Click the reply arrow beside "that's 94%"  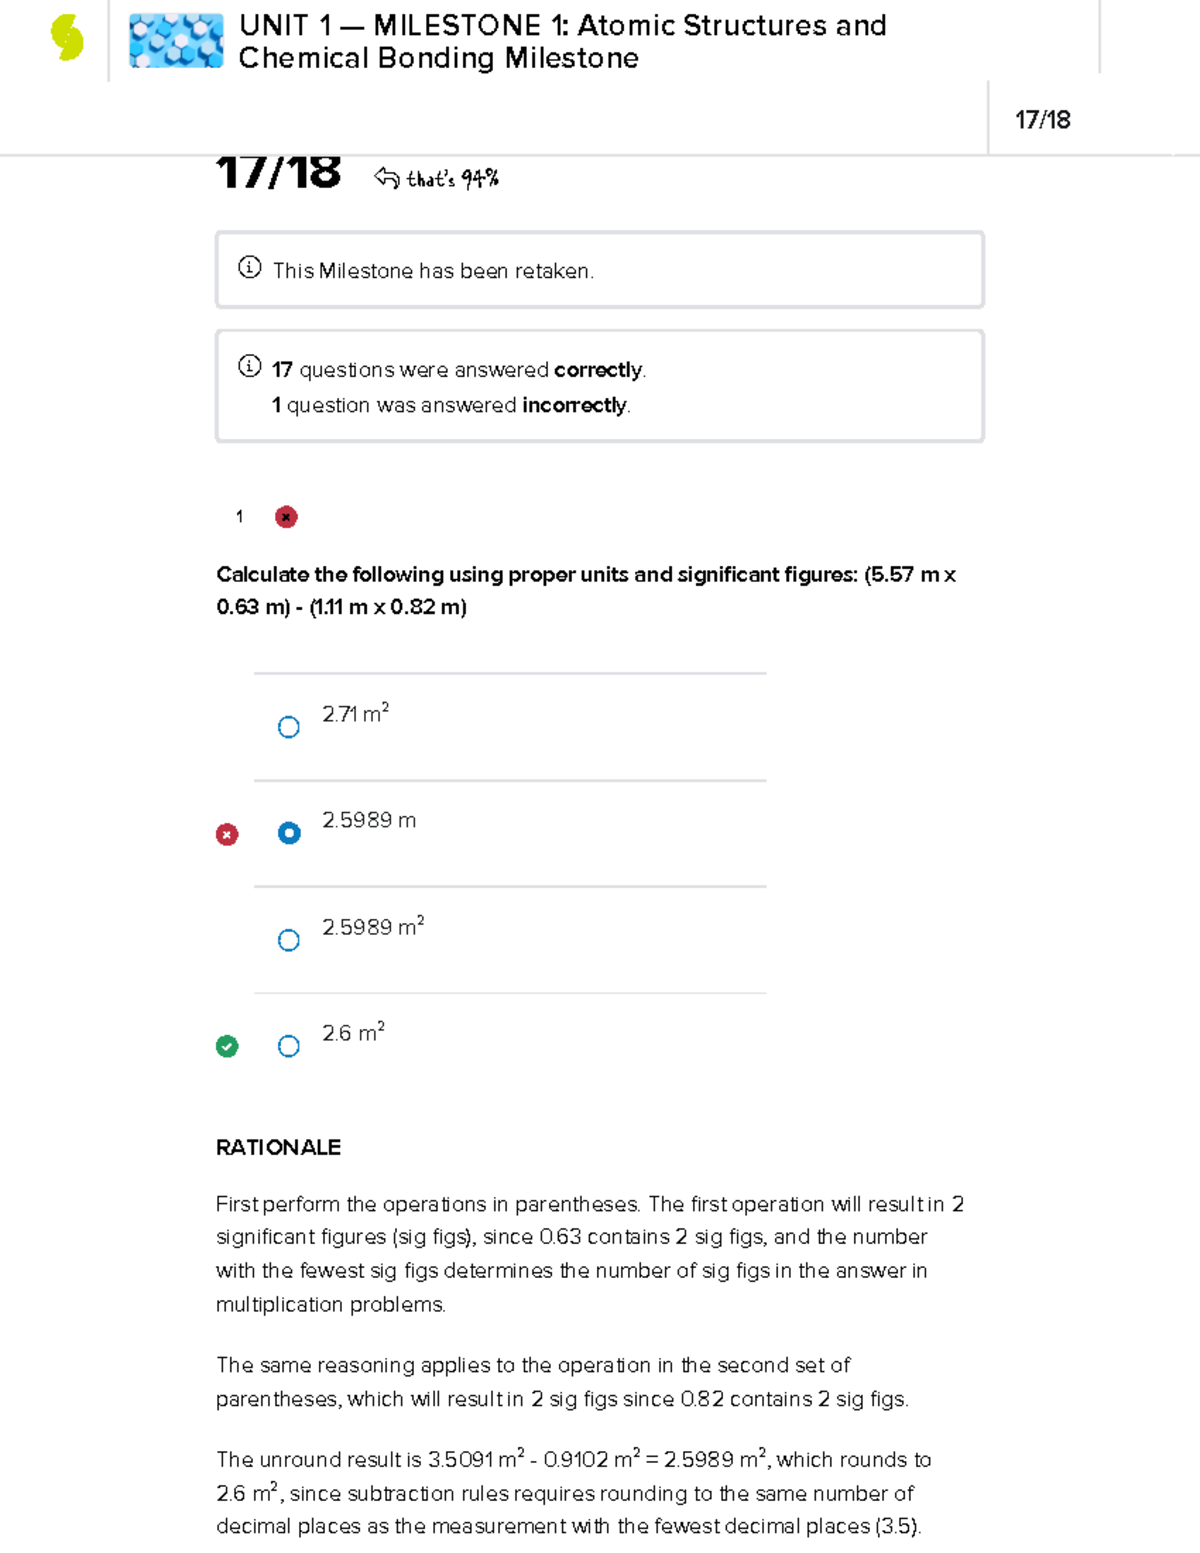coord(386,178)
